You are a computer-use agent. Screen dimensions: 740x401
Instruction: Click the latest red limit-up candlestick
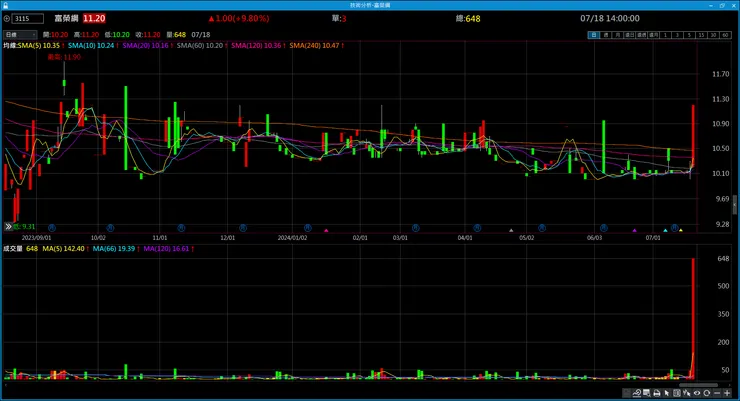coord(693,138)
